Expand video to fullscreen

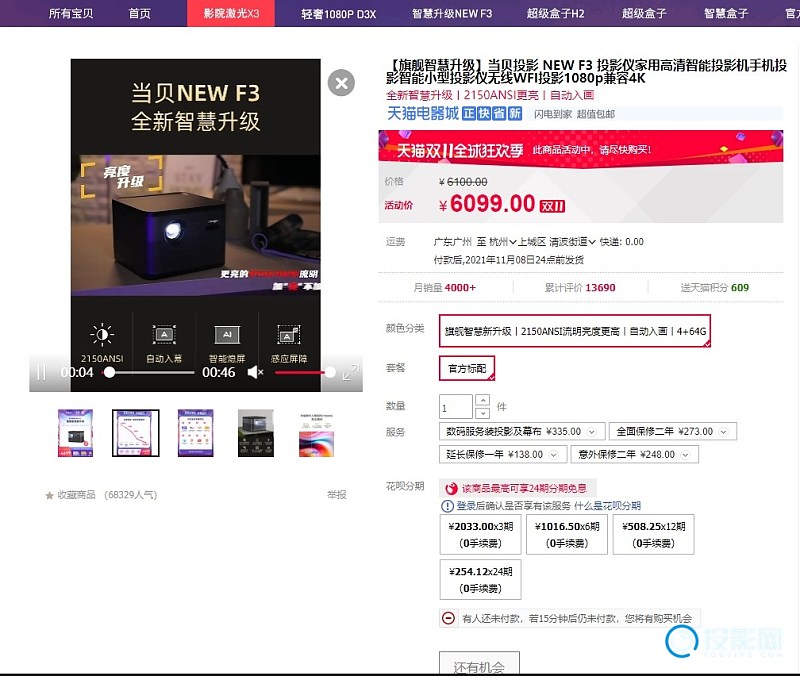pos(351,372)
